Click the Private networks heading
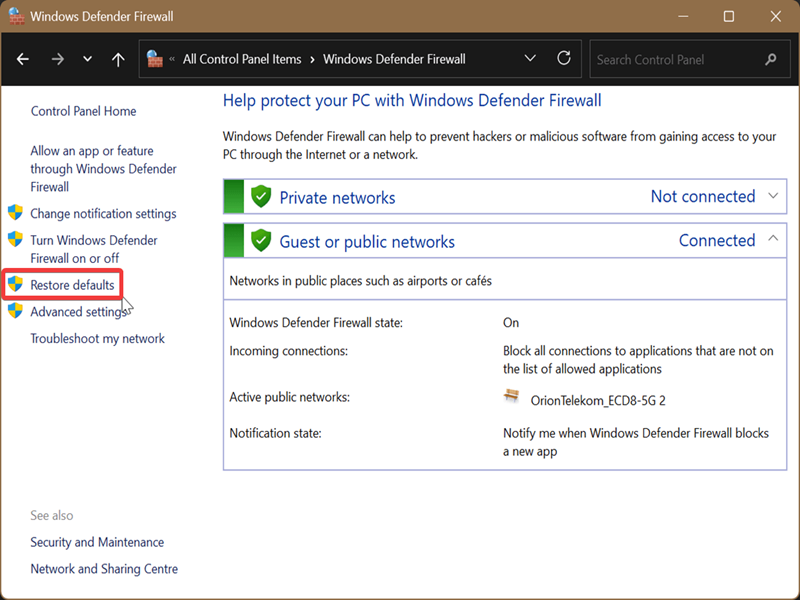 coord(337,197)
